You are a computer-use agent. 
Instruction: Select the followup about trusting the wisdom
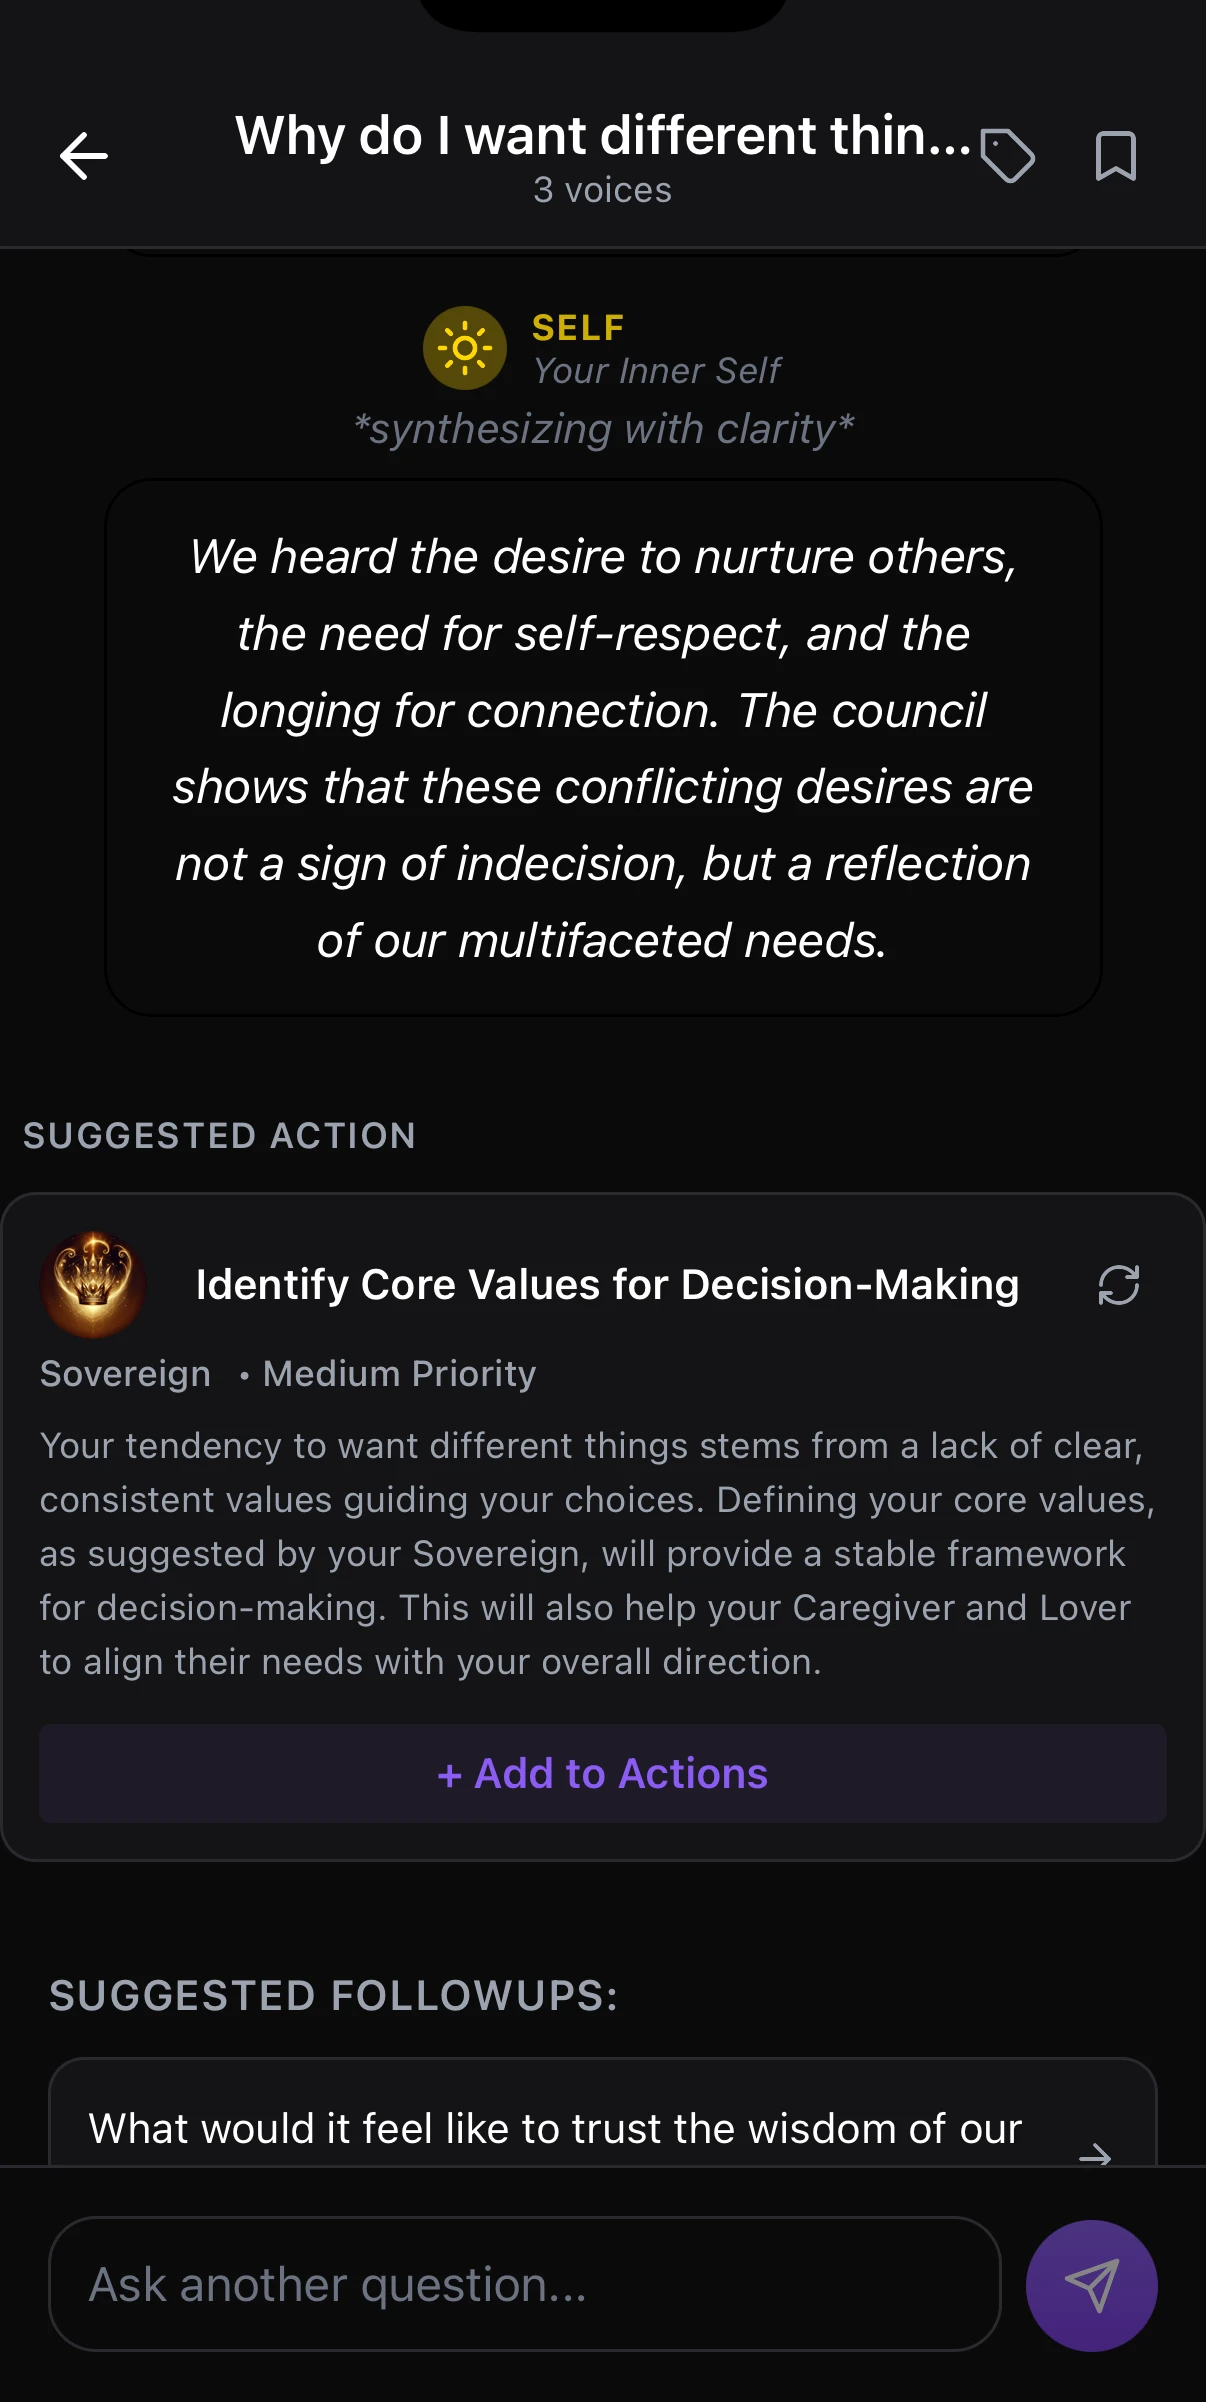pyautogui.click(x=555, y=2129)
